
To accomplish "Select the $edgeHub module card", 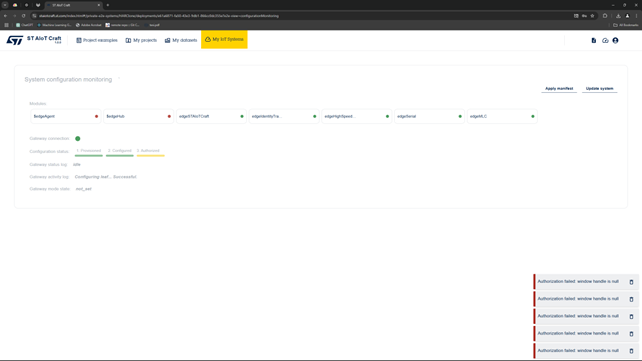I will point(138,116).
